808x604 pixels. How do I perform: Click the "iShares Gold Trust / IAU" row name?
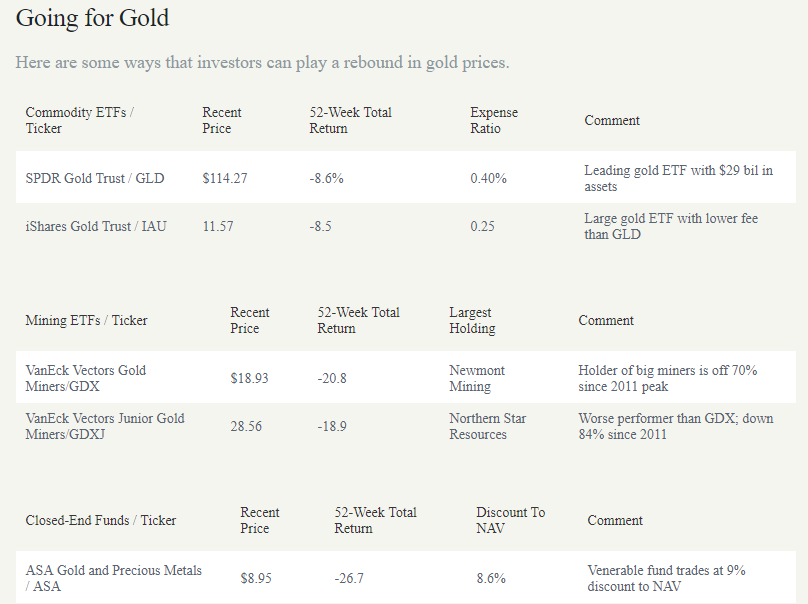click(x=96, y=226)
